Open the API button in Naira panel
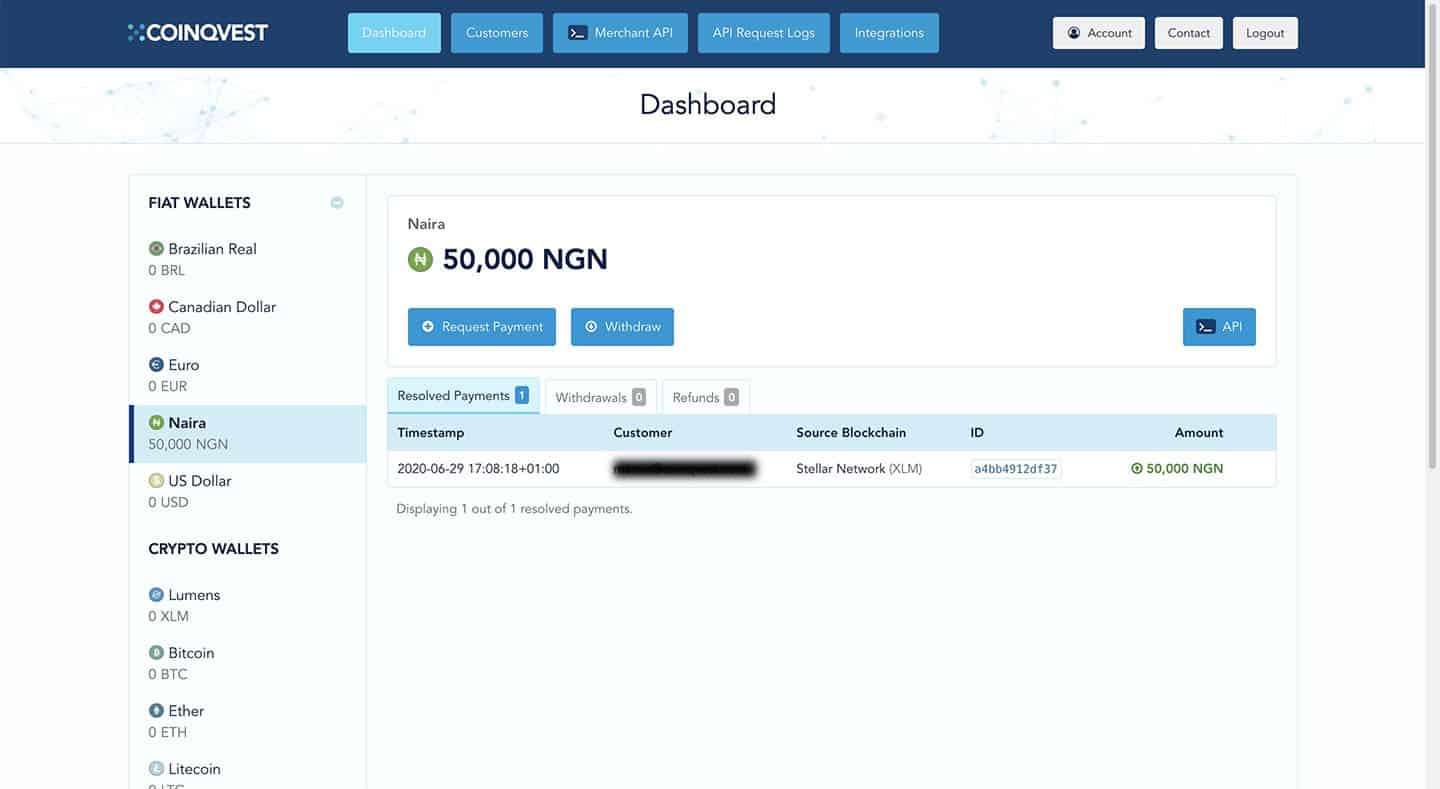Image resolution: width=1440 pixels, height=789 pixels. (1218, 327)
